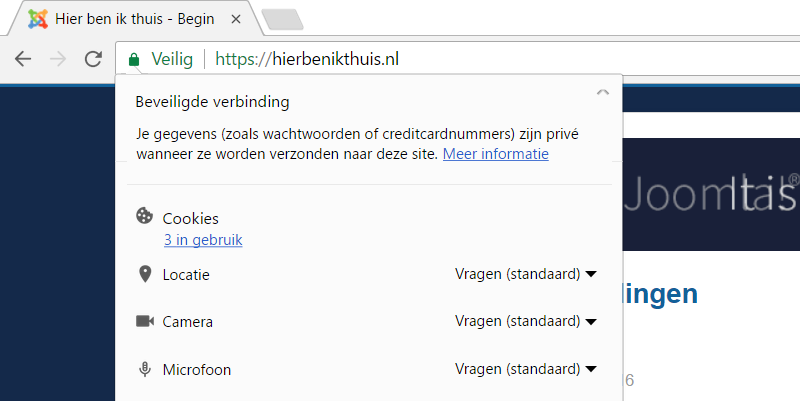800x401 pixels.
Task: Click the forward navigation arrow
Action: [58, 59]
